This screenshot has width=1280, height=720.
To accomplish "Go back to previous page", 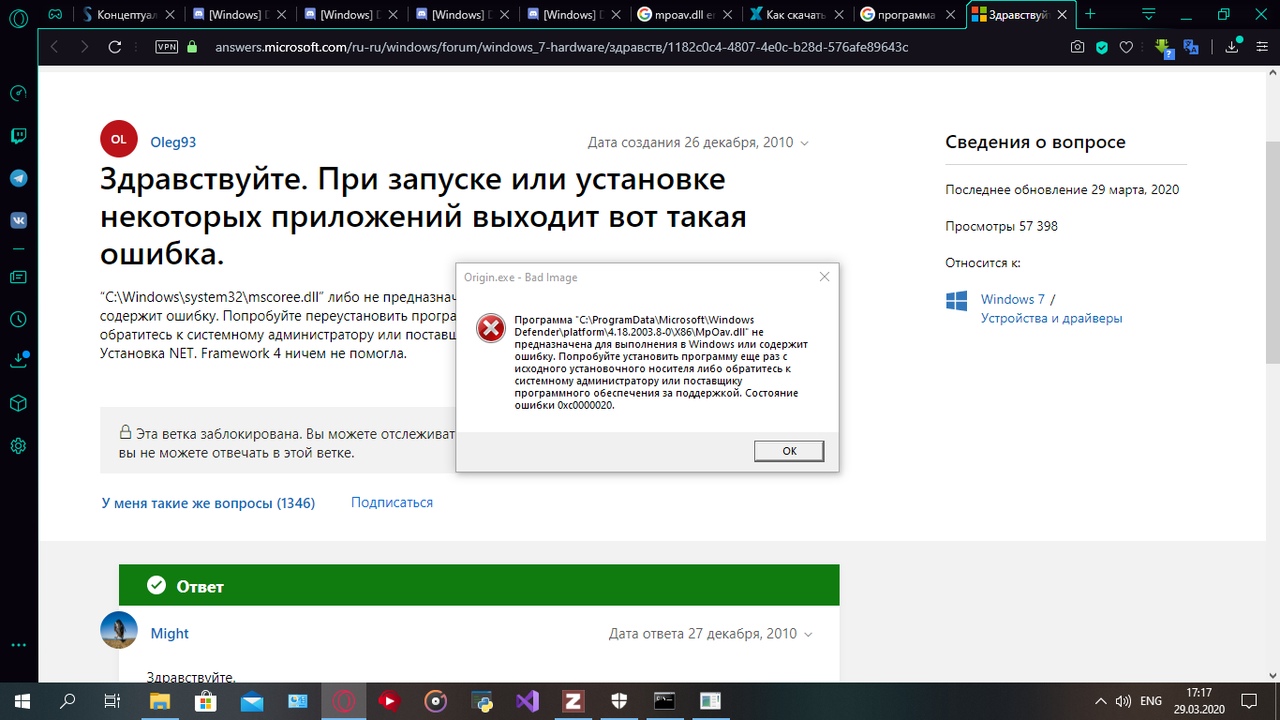I will click(54, 47).
